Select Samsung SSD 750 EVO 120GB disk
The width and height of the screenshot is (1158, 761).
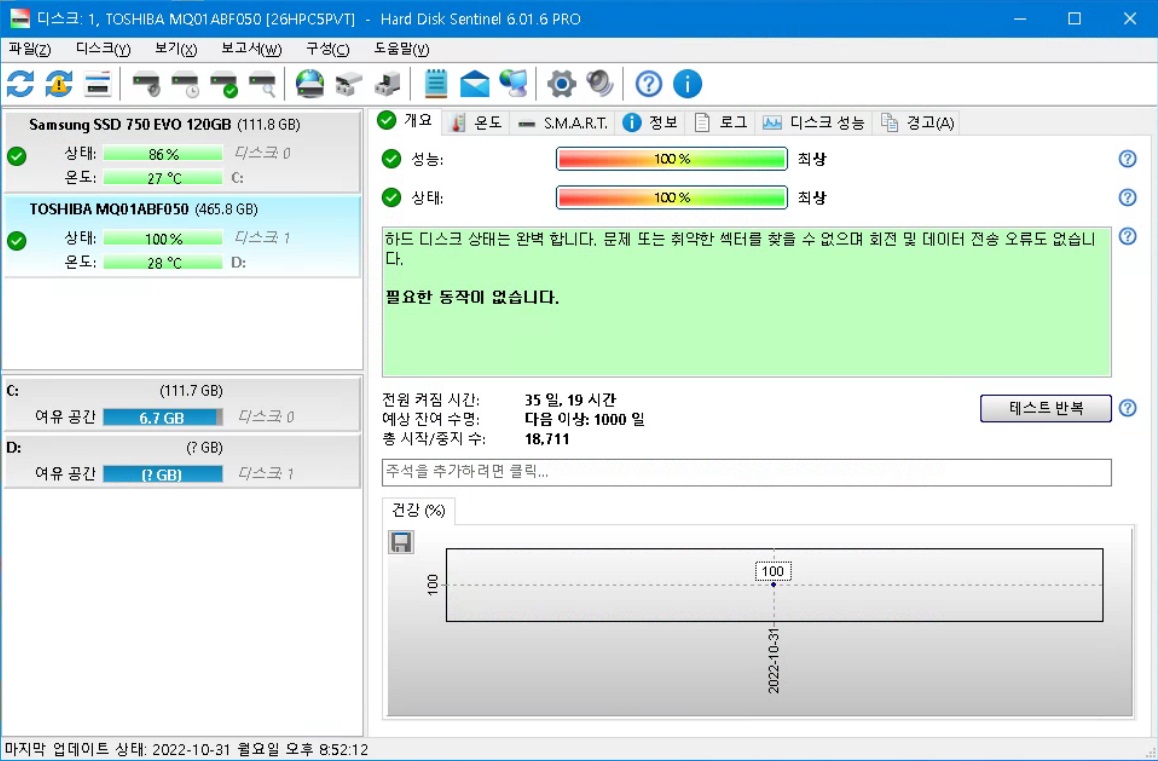[182, 151]
